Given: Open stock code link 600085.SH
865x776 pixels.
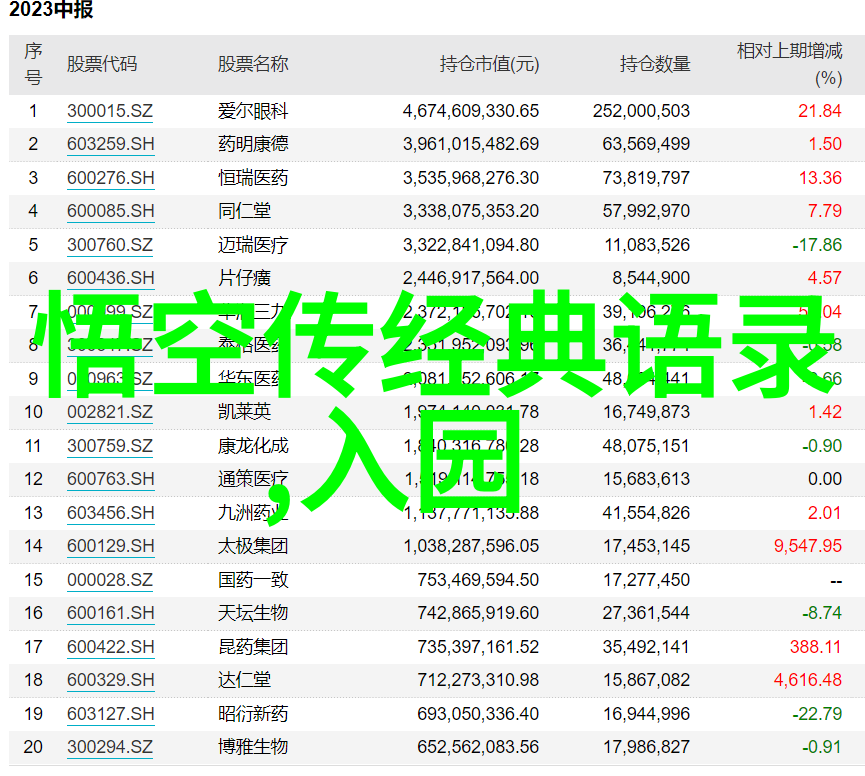Looking at the screenshot, I should pos(110,211).
